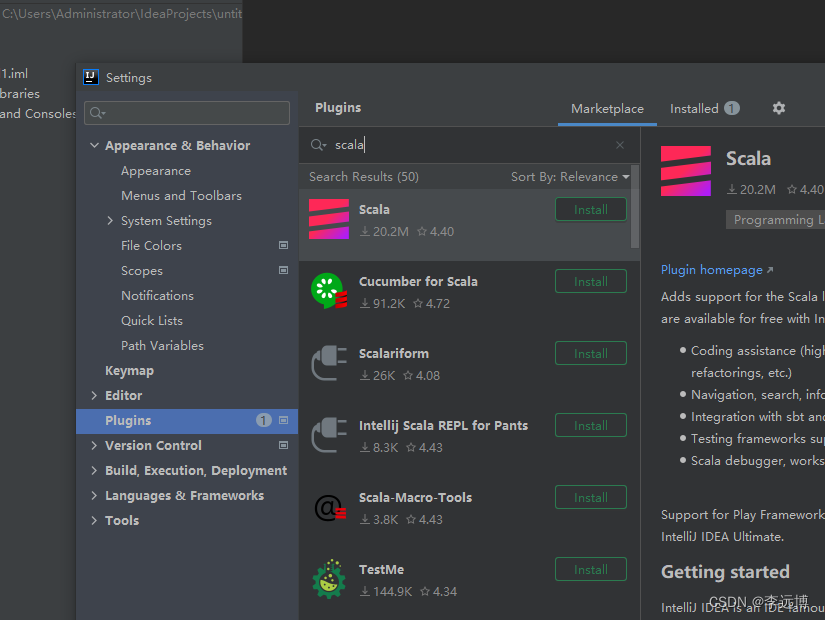Click the TestMe plugin icon
This screenshot has height=620, width=825.
329,579
